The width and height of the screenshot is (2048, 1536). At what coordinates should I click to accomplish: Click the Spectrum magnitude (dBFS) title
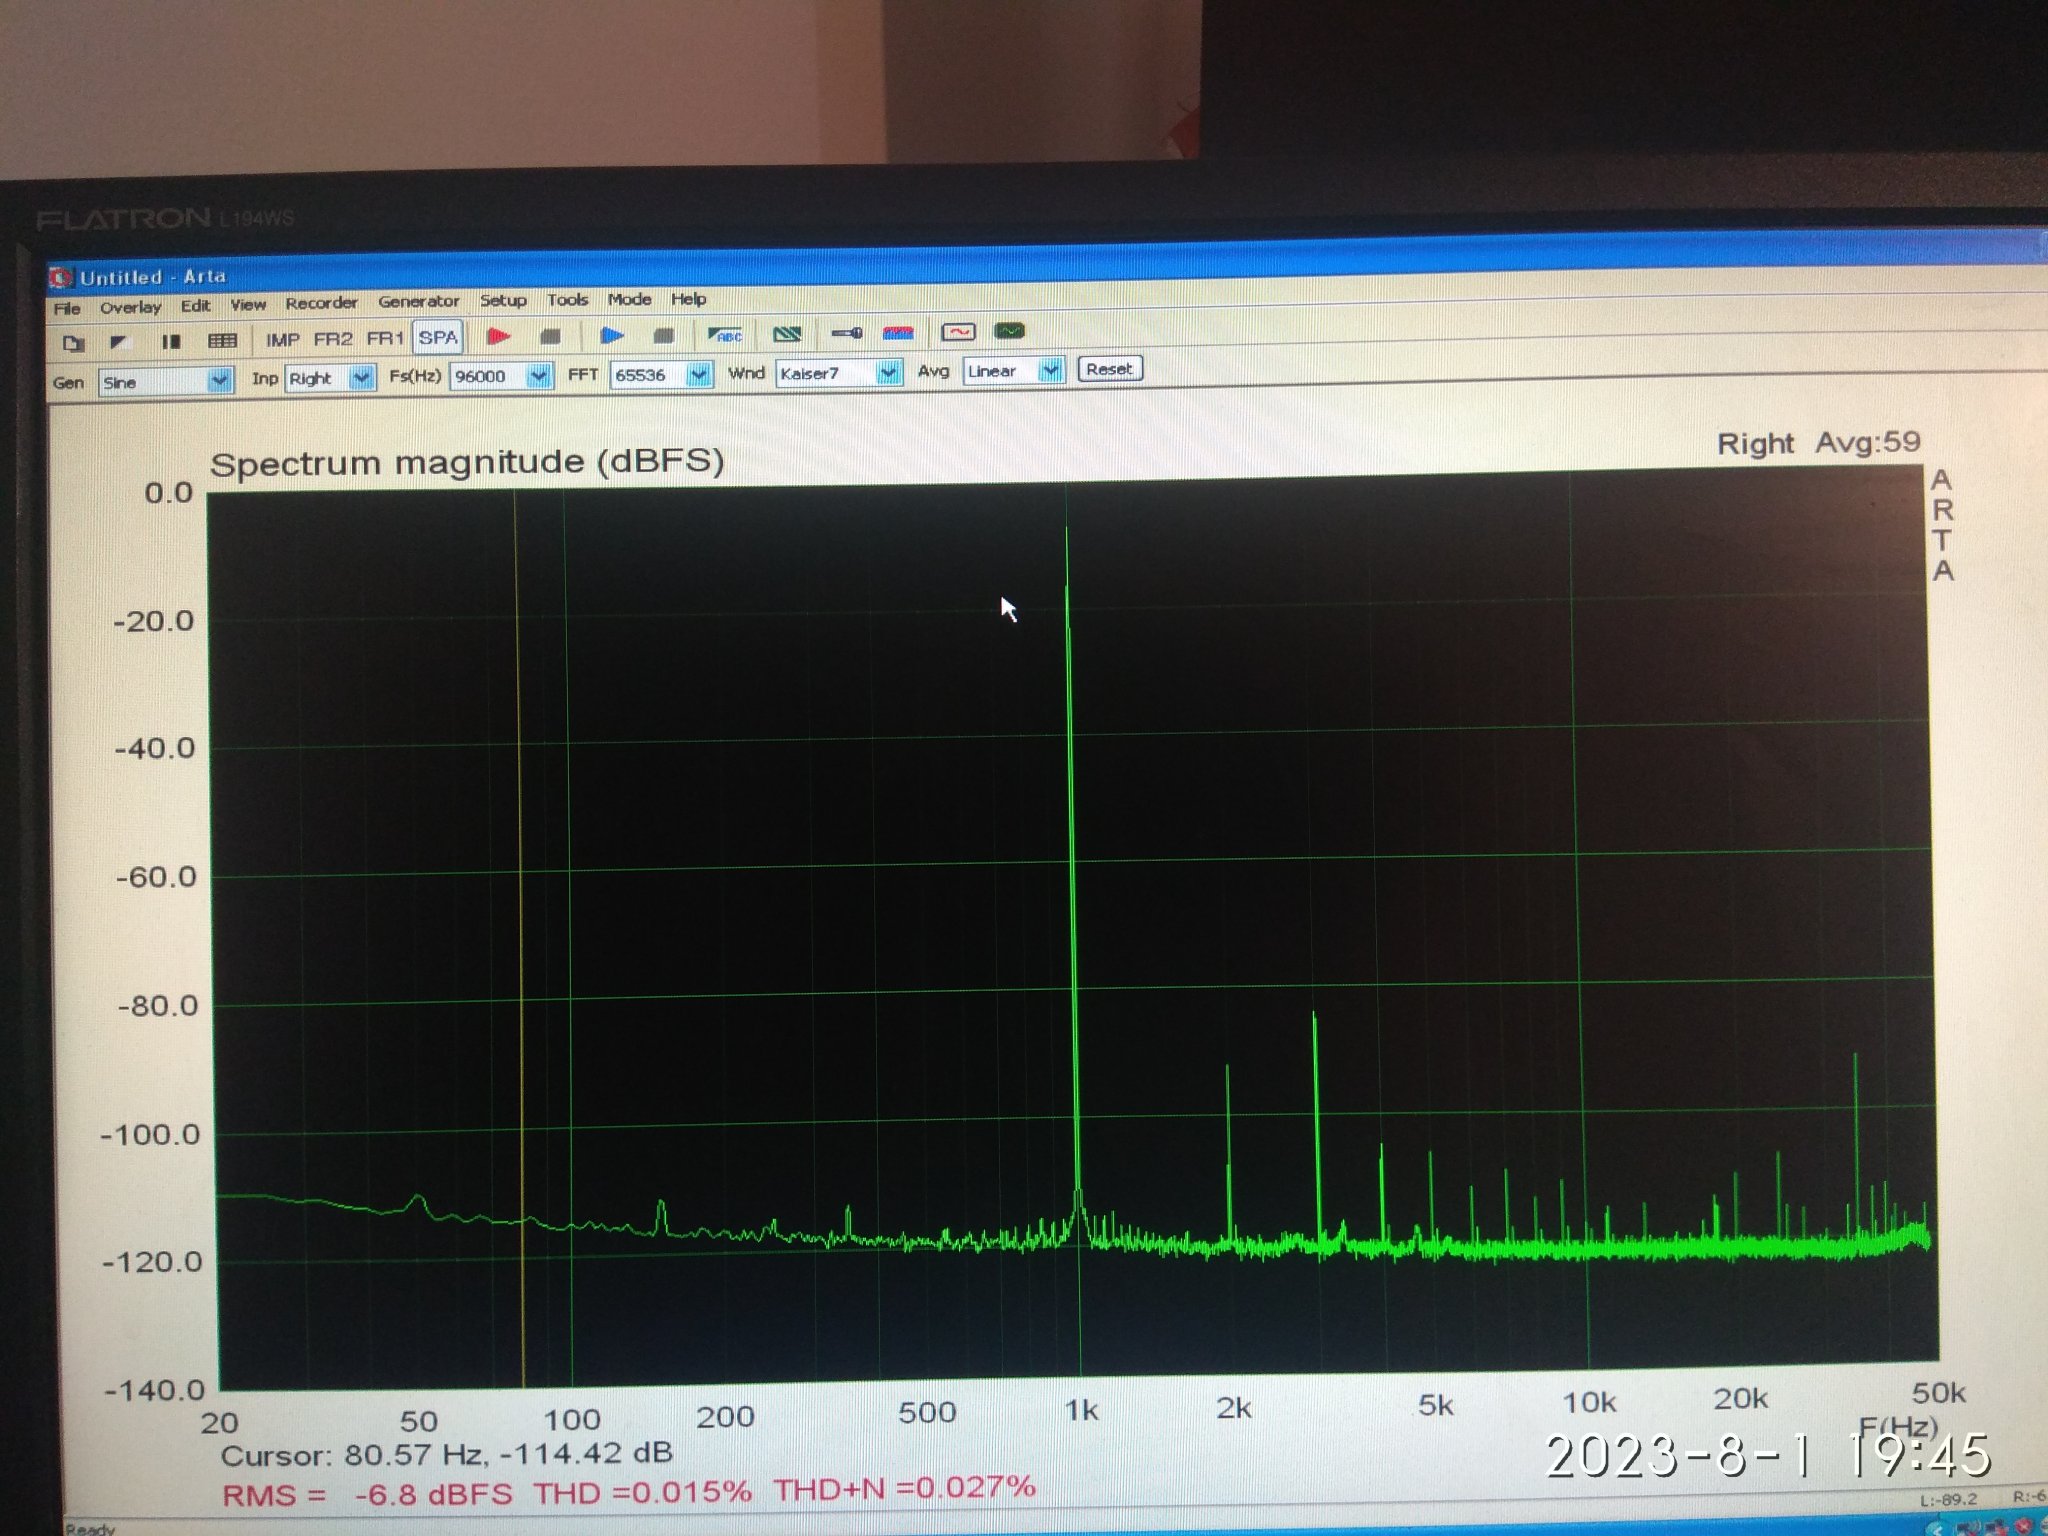click(467, 462)
